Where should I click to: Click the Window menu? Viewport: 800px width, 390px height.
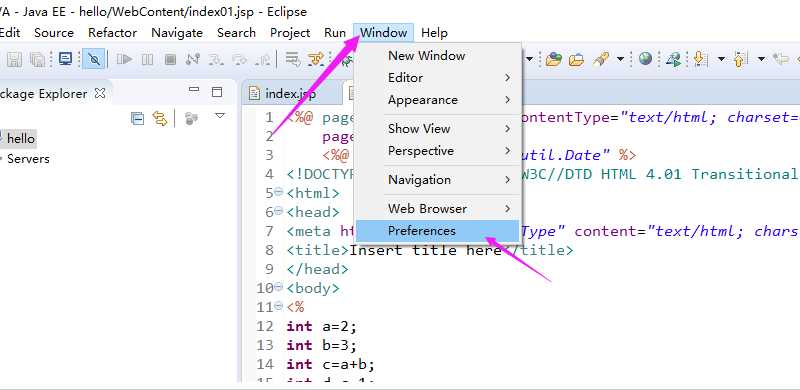point(384,33)
